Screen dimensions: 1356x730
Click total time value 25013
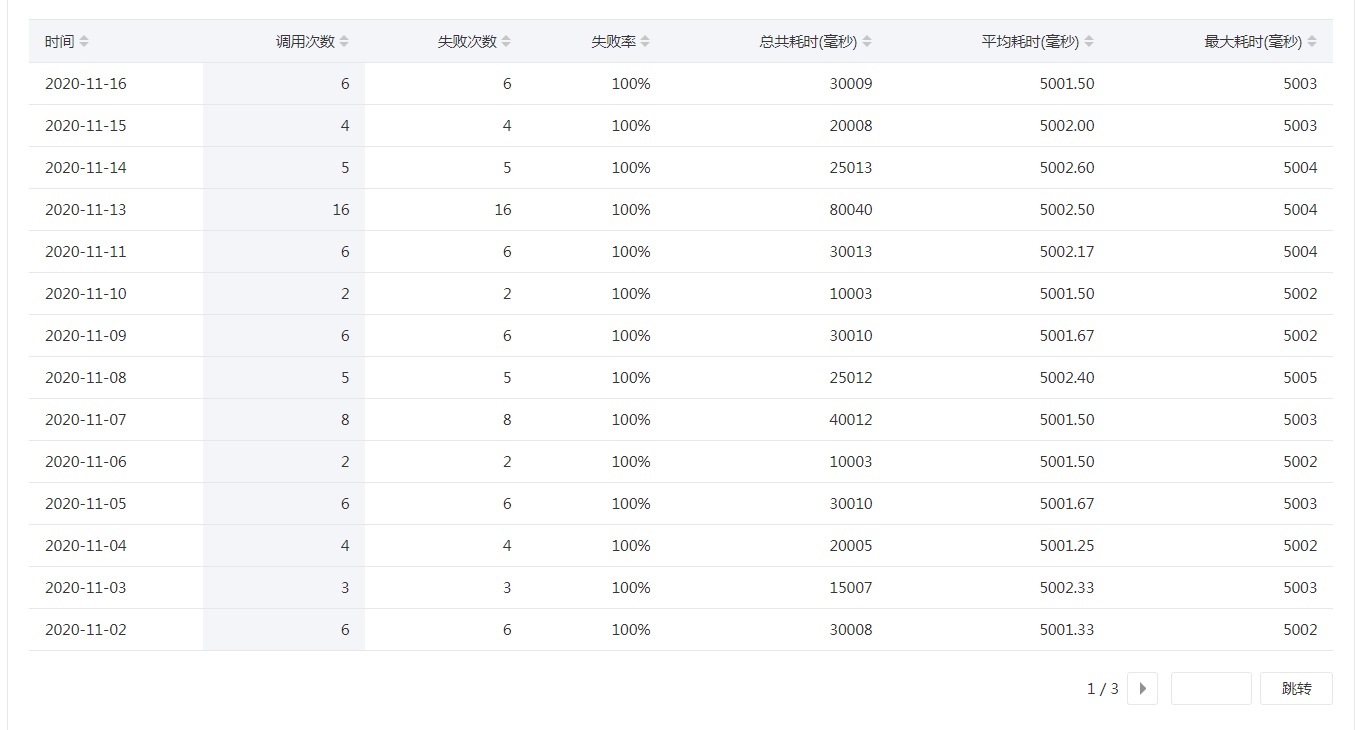[x=851, y=168]
